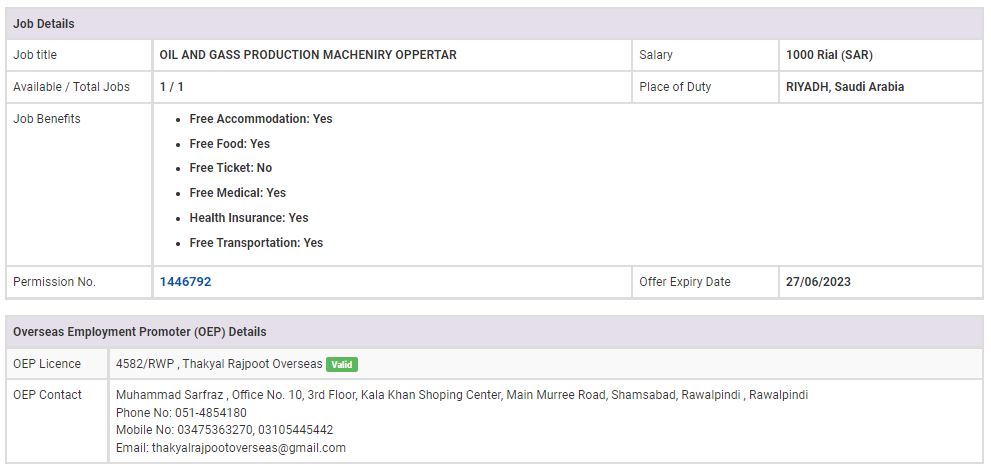
Task: Click the Free Ticket: No benefit
Action: tap(230, 168)
